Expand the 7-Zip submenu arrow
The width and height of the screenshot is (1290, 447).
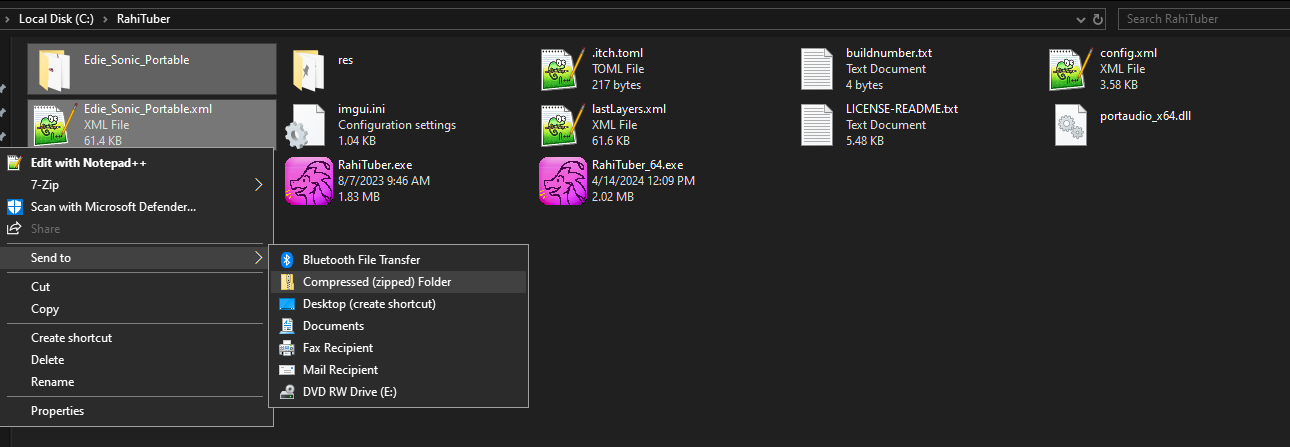tap(258, 184)
